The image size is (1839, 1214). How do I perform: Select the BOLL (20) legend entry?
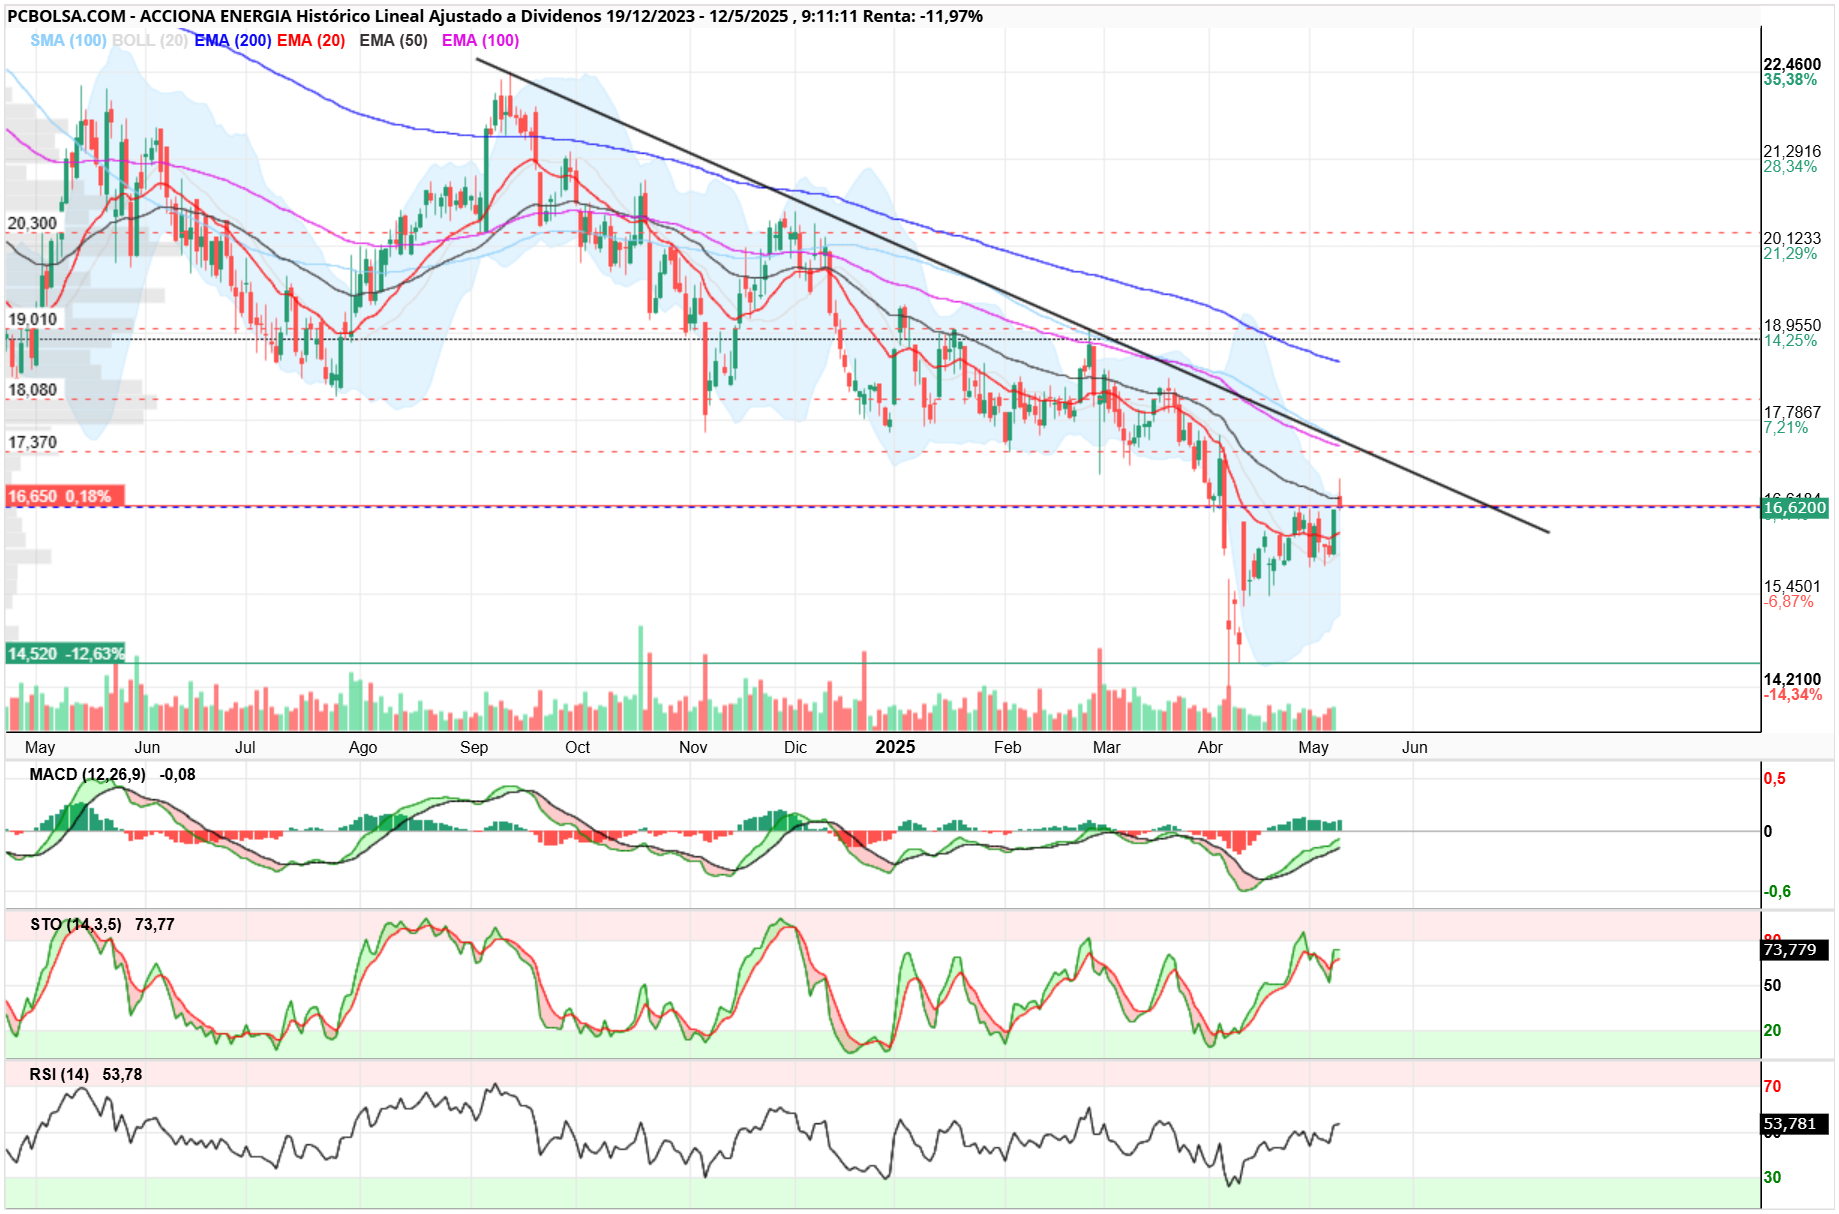click(x=150, y=40)
